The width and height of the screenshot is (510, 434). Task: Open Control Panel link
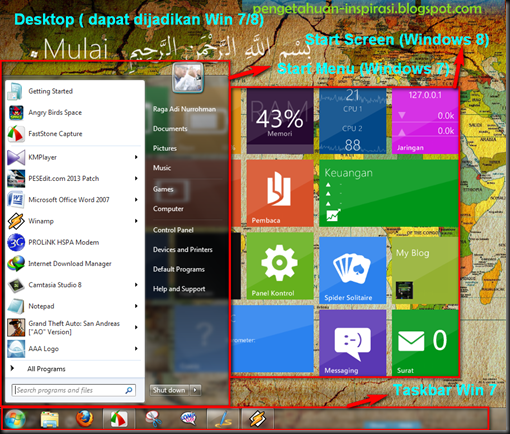click(173, 230)
